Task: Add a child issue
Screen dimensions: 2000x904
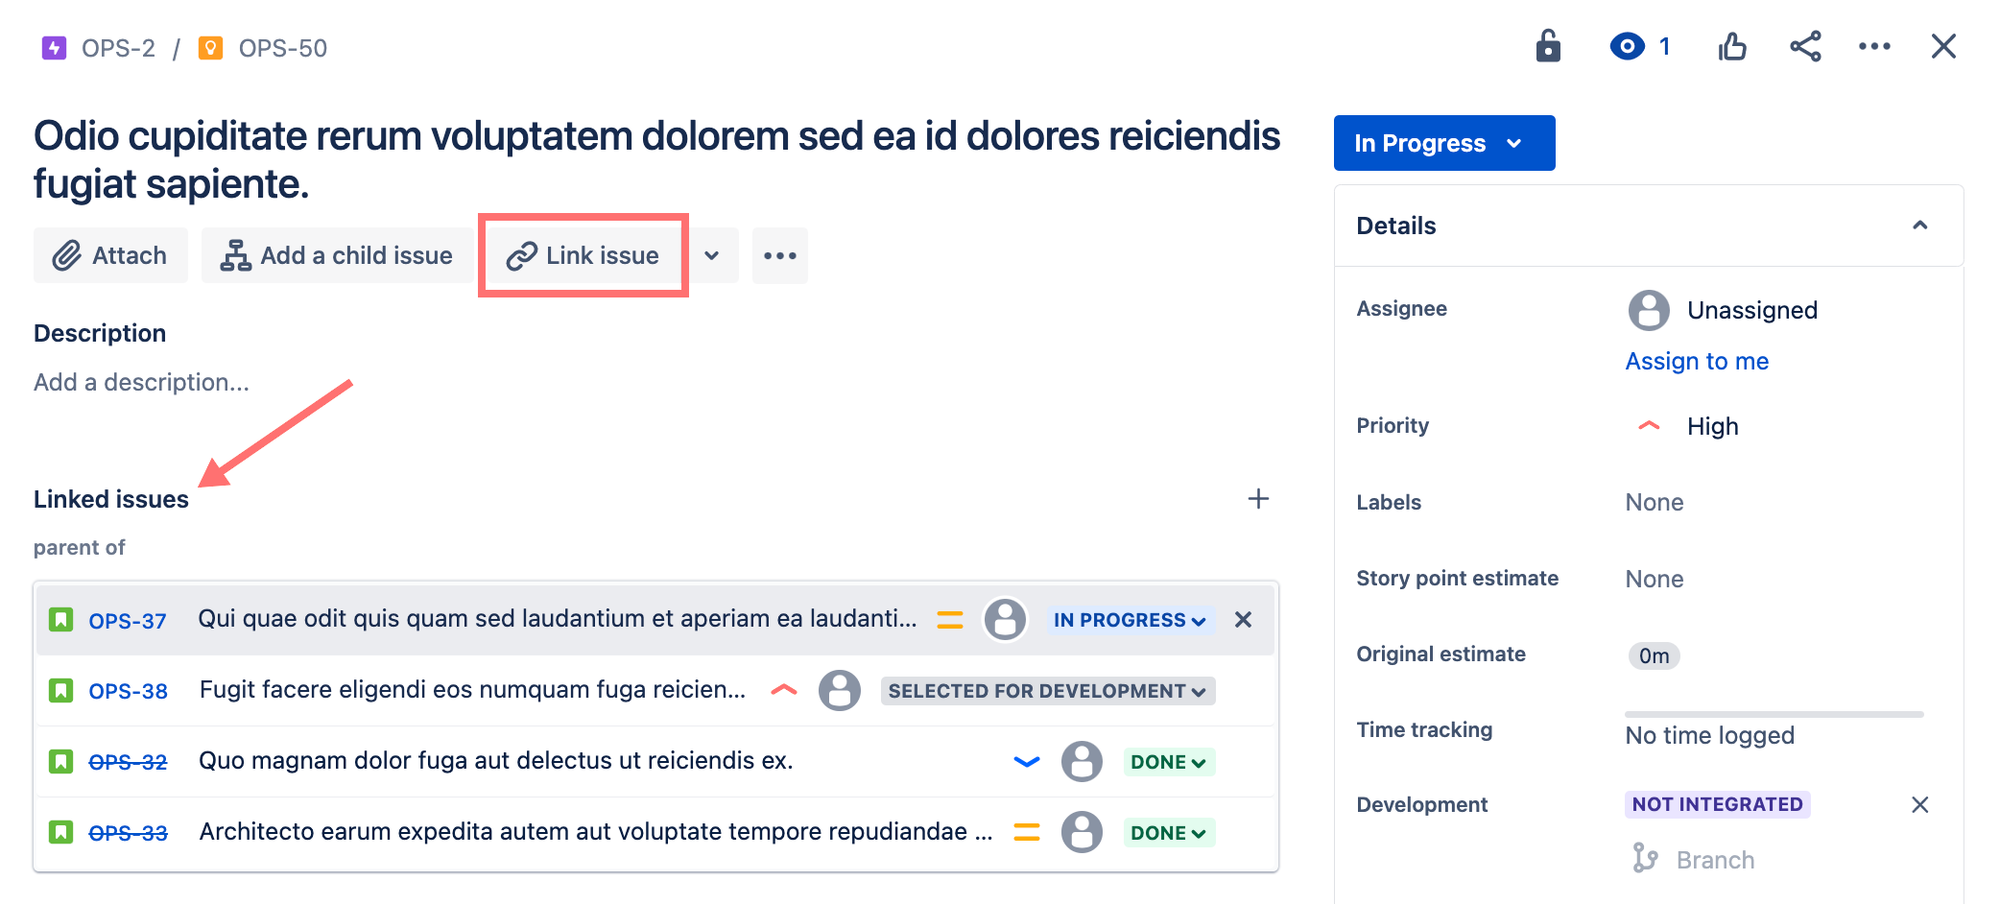Action: pos(337,255)
